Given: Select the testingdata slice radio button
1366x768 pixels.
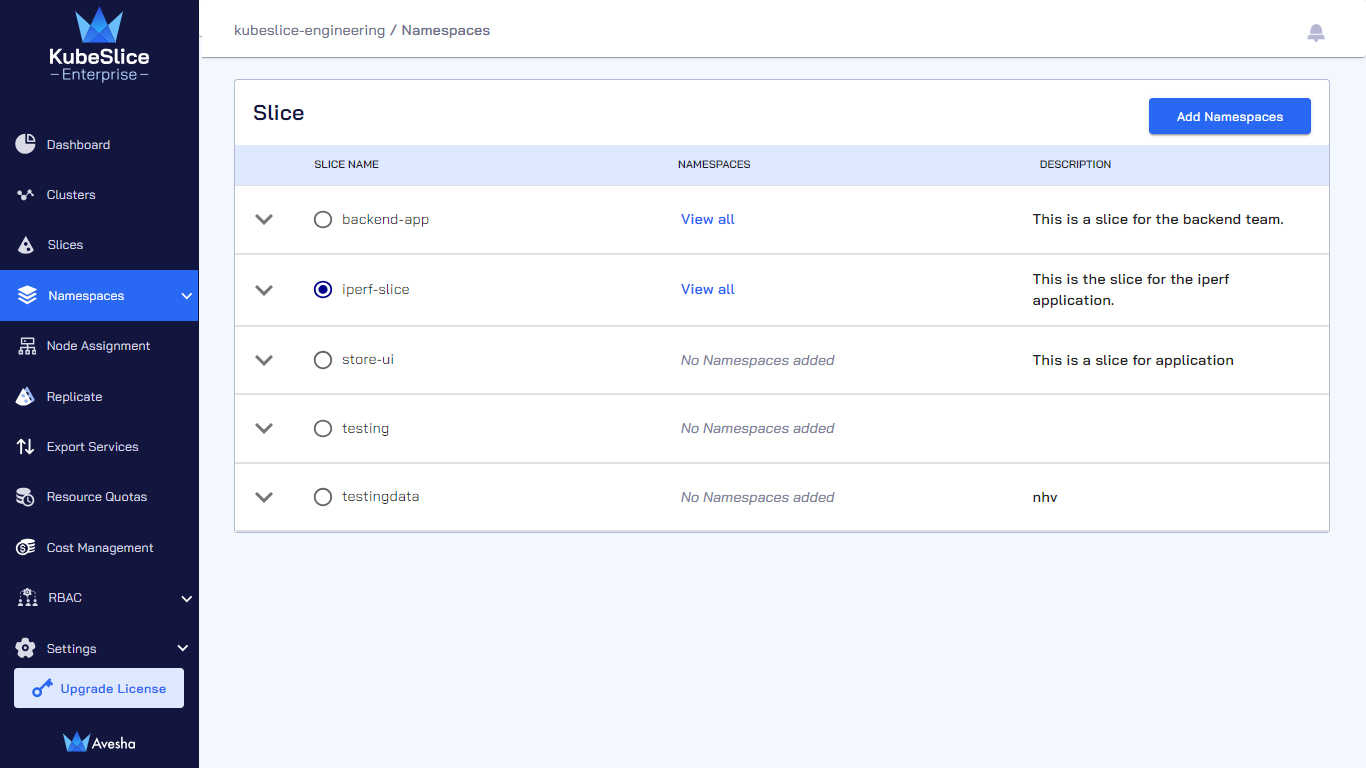Looking at the screenshot, I should (x=323, y=496).
